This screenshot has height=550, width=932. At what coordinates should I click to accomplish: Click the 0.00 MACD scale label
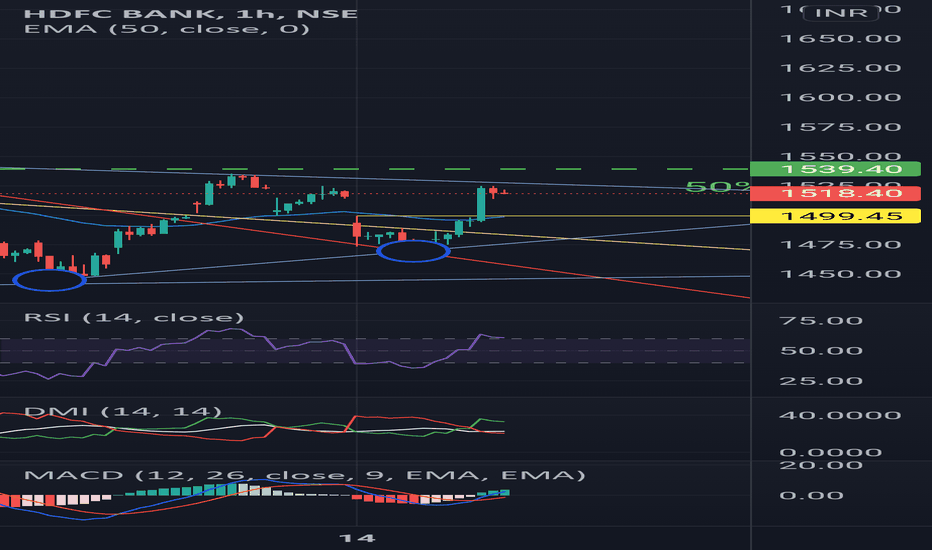(x=811, y=495)
